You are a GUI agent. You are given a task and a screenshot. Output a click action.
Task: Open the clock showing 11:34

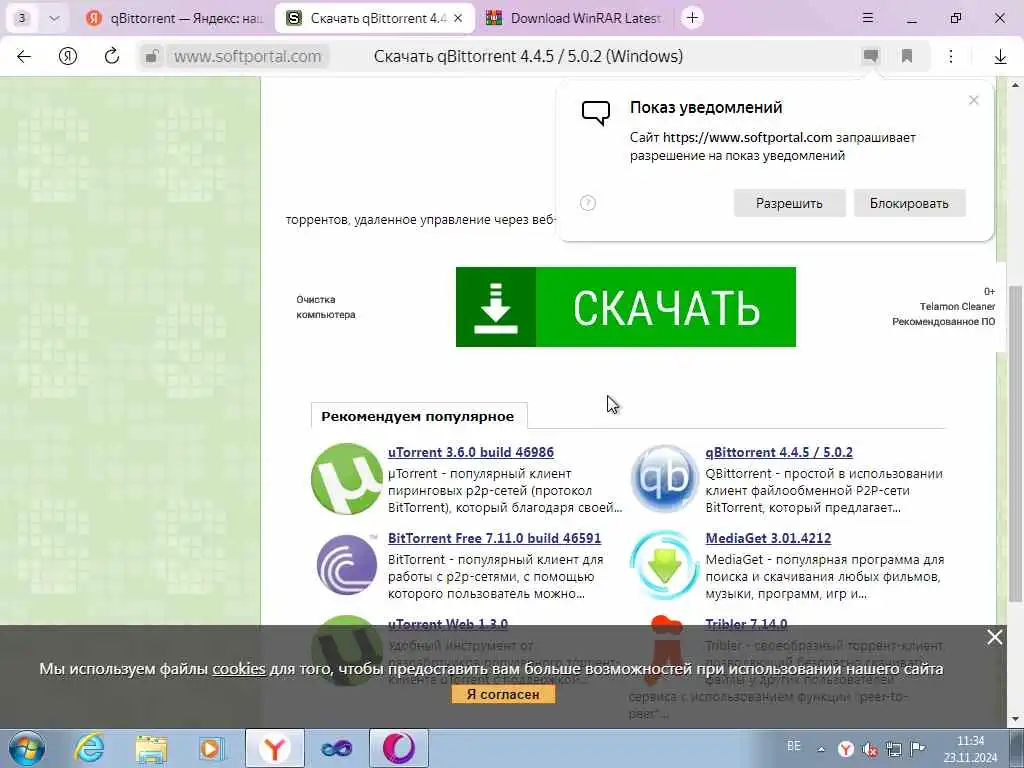tap(970, 749)
